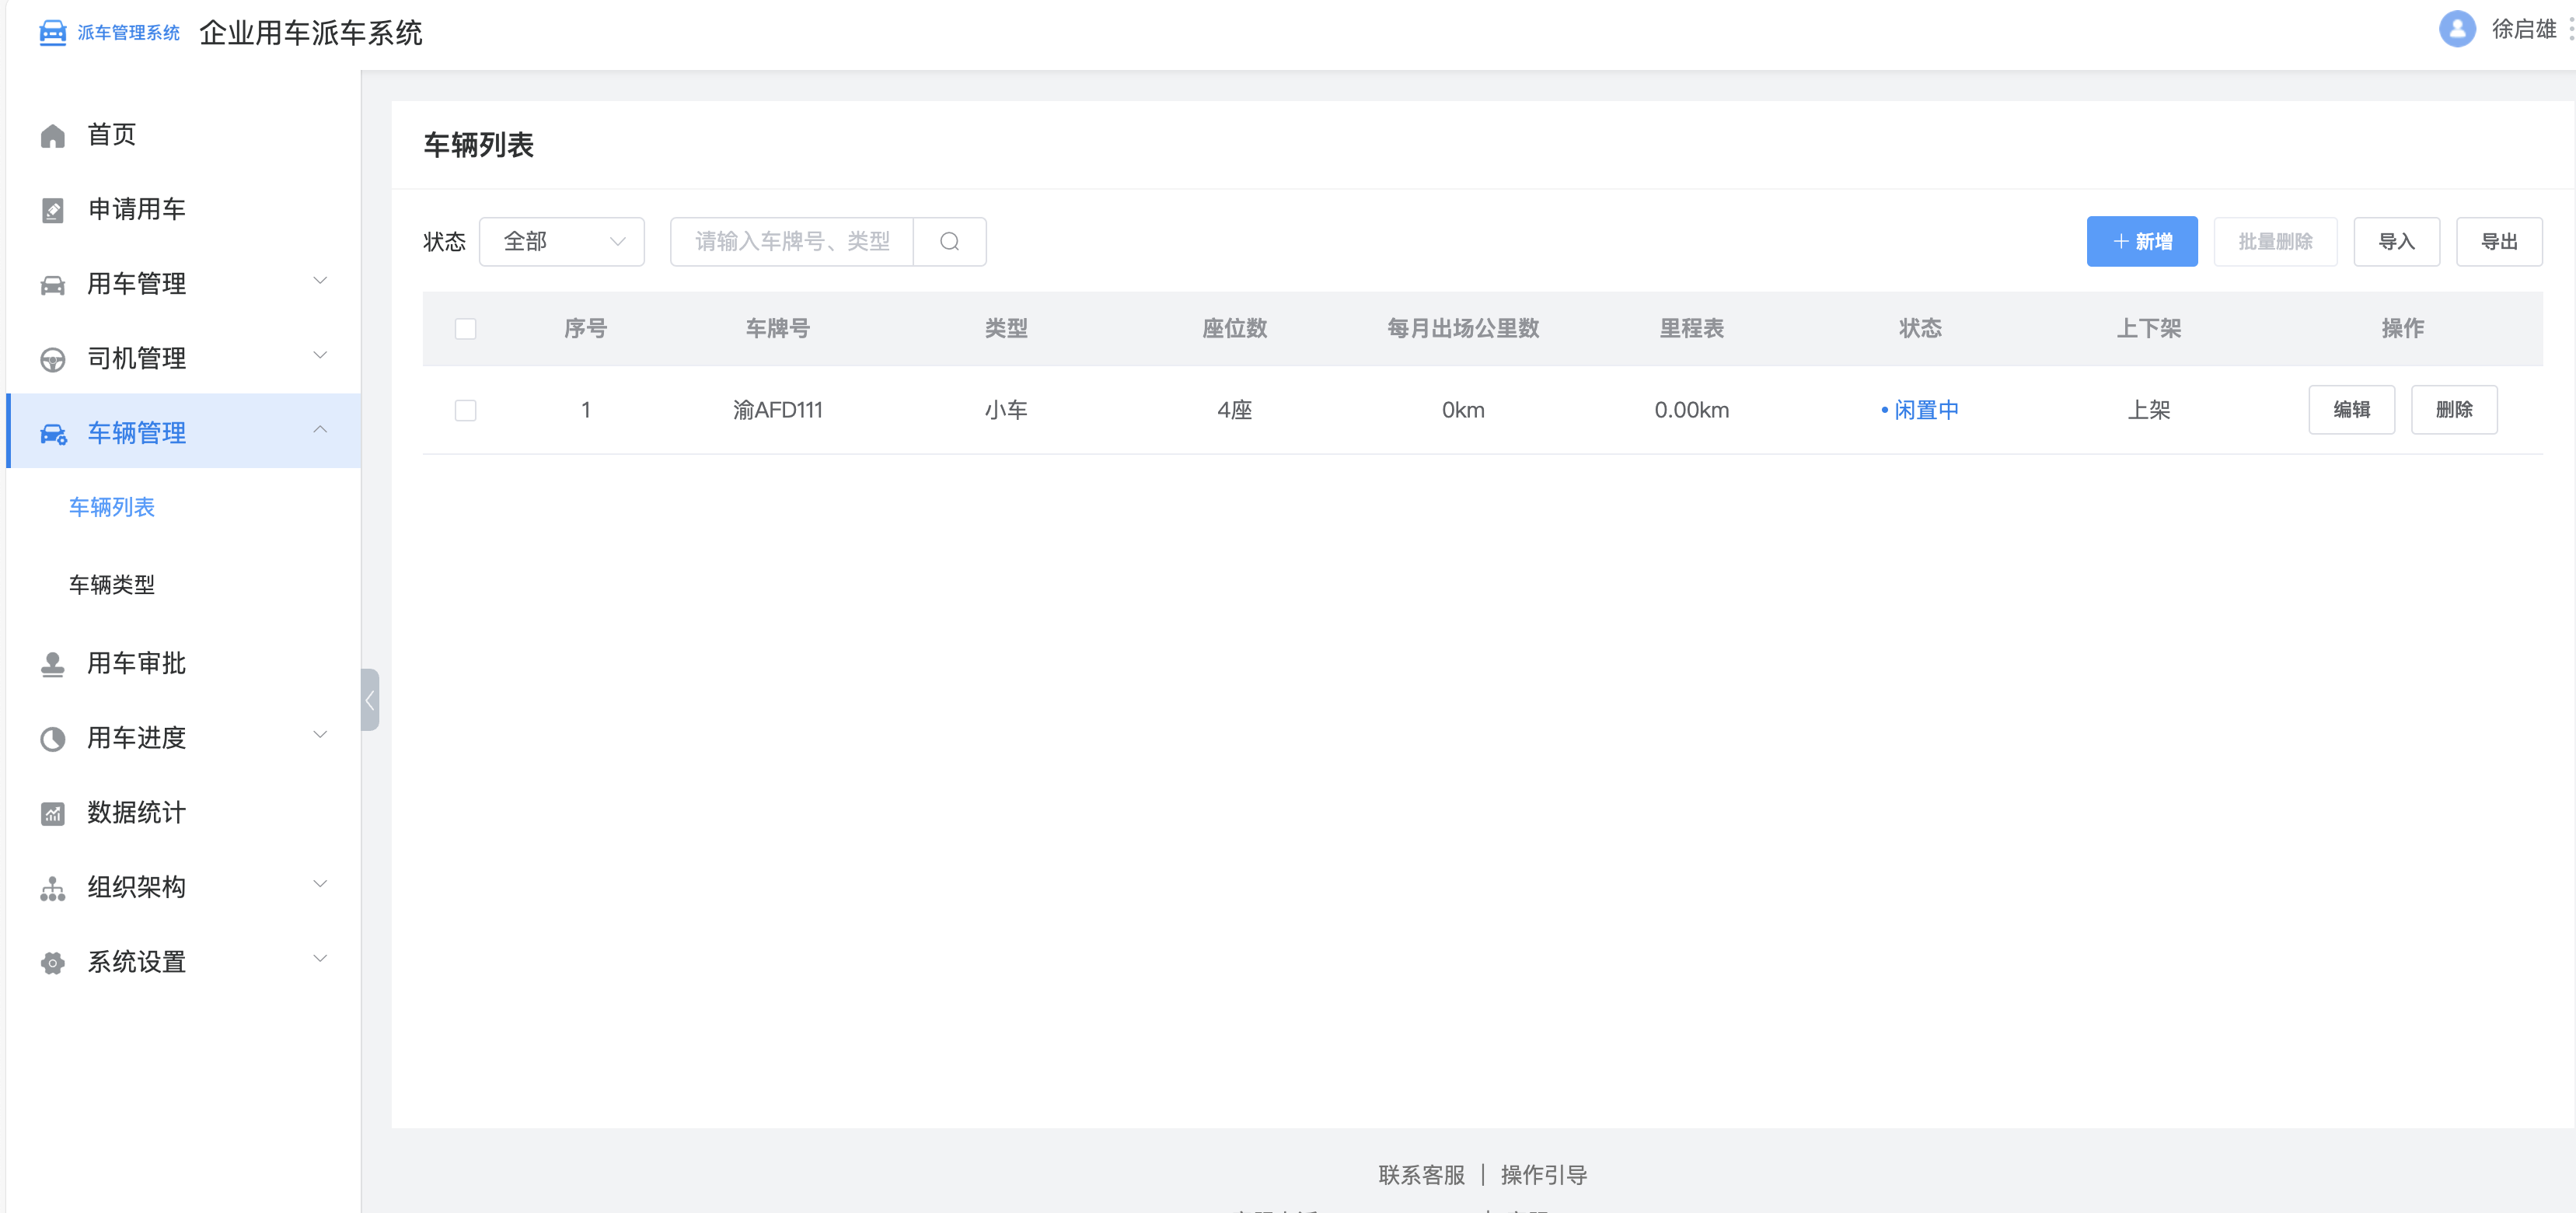Click the user avatar icon
Viewport: 2576px width, 1213px height.
[2457, 29]
